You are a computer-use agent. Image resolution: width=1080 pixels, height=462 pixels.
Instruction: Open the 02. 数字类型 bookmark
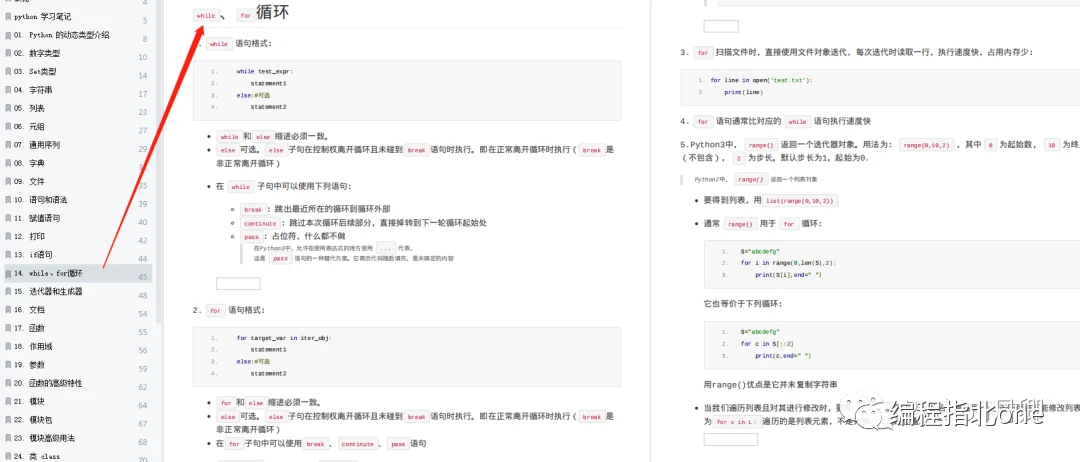click(37, 53)
